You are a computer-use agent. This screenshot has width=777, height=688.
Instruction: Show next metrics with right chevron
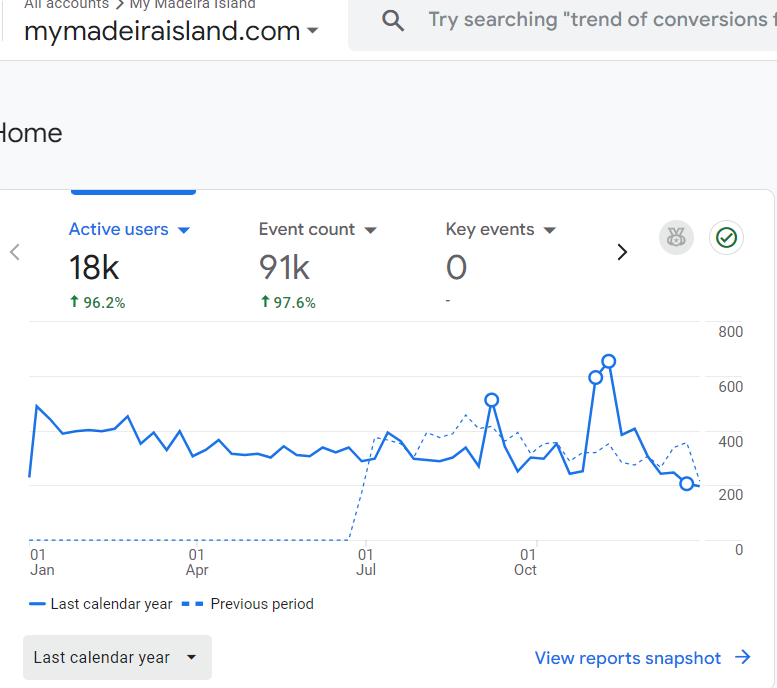(x=622, y=252)
